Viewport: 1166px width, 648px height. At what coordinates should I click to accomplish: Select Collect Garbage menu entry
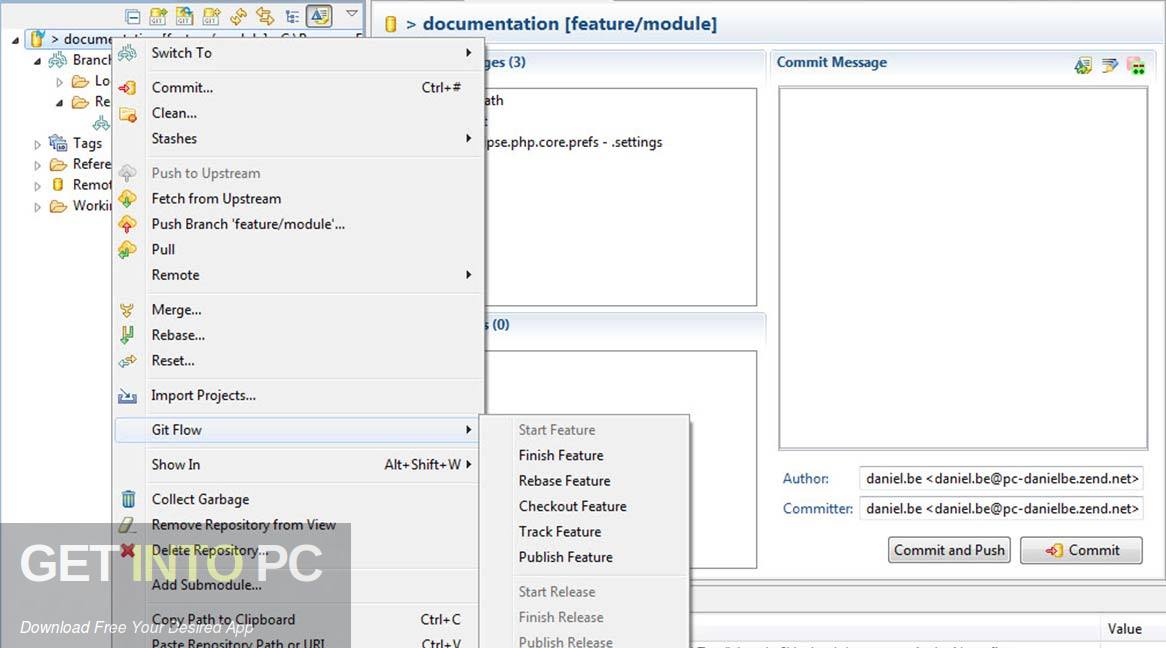(295, 499)
